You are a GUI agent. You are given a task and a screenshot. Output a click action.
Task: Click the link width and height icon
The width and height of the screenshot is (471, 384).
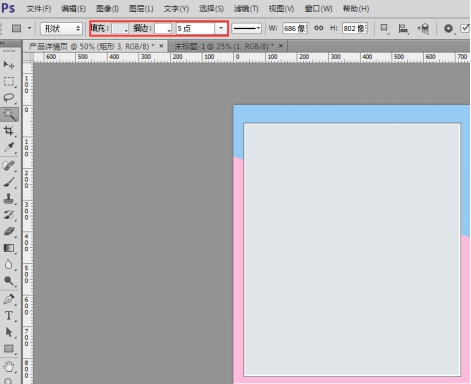[x=319, y=28]
